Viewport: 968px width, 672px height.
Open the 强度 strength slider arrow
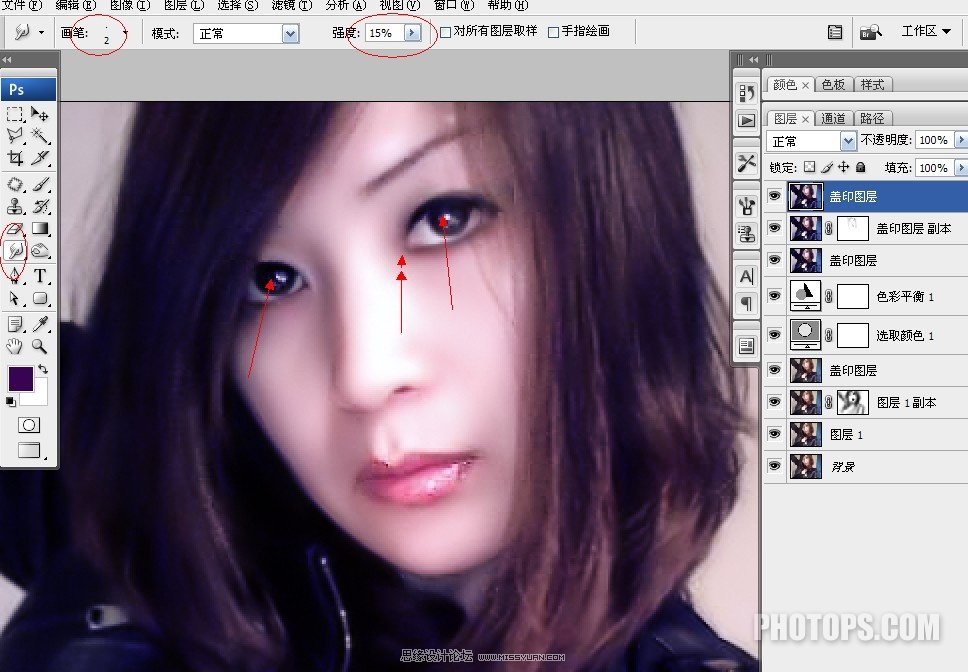click(412, 33)
